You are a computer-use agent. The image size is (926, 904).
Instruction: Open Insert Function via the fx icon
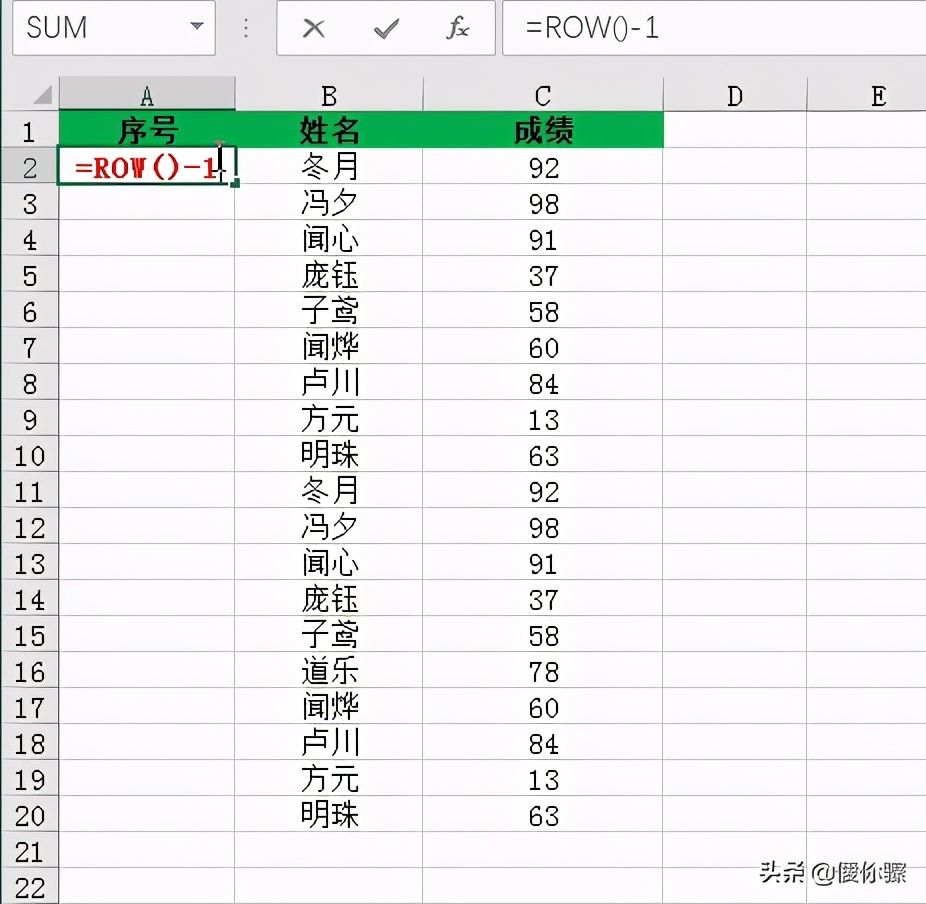click(x=458, y=28)
